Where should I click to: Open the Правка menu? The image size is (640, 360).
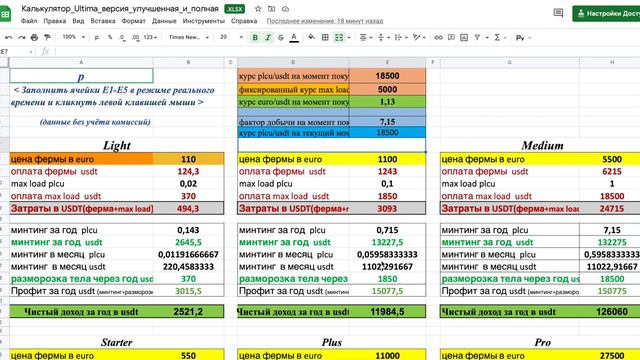tap(54, 21)
